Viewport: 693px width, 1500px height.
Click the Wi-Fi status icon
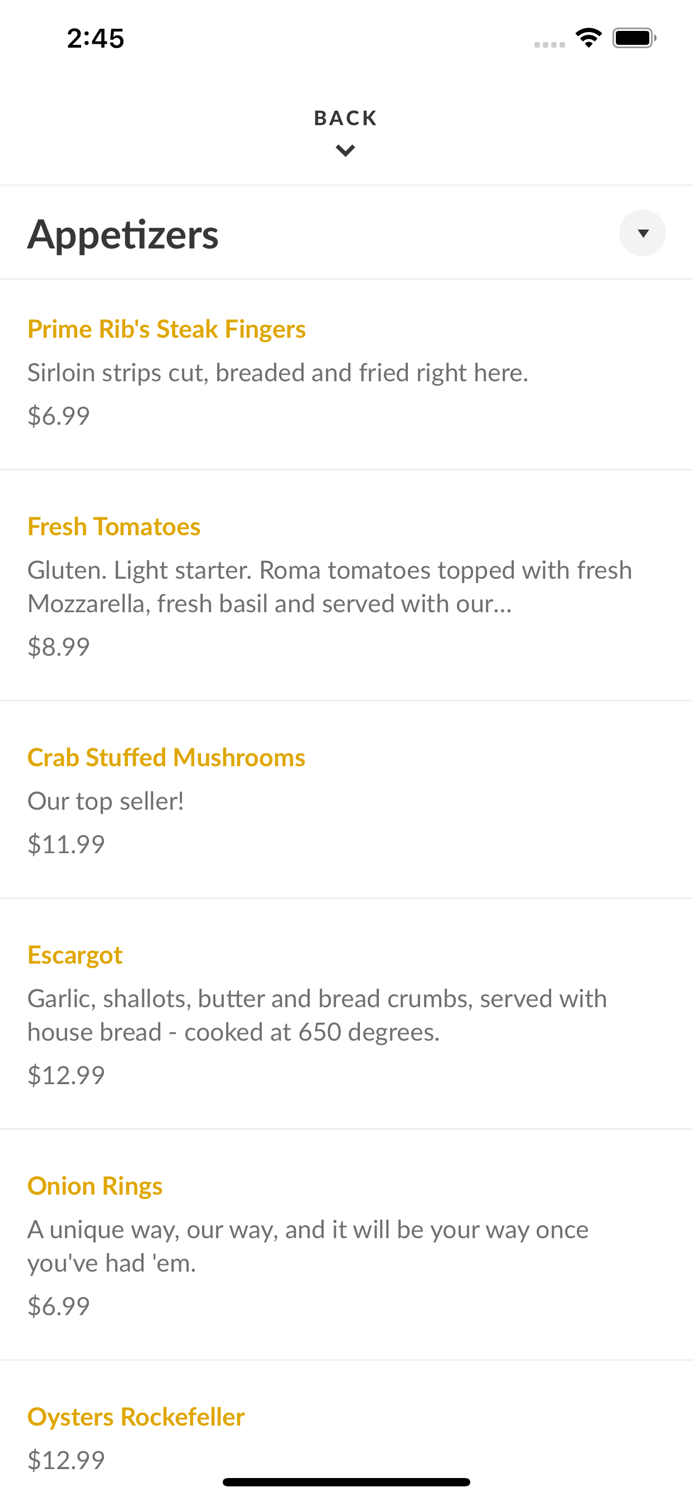(x=588, y=39)
